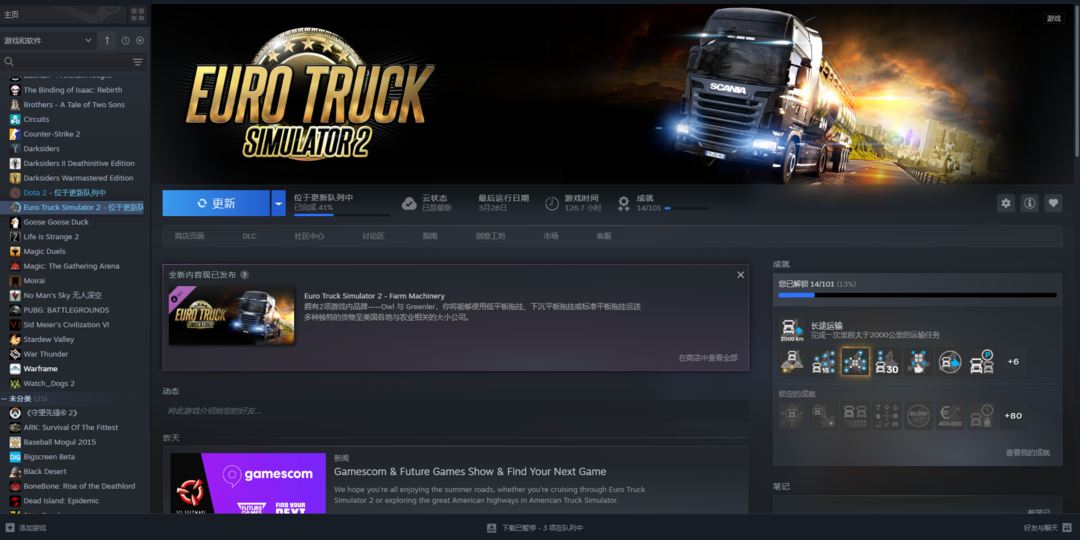This screenshot has width=1080, height=540.
Task: Select Brothers - A Tale of Two Sons
Action: pos(74,105)
